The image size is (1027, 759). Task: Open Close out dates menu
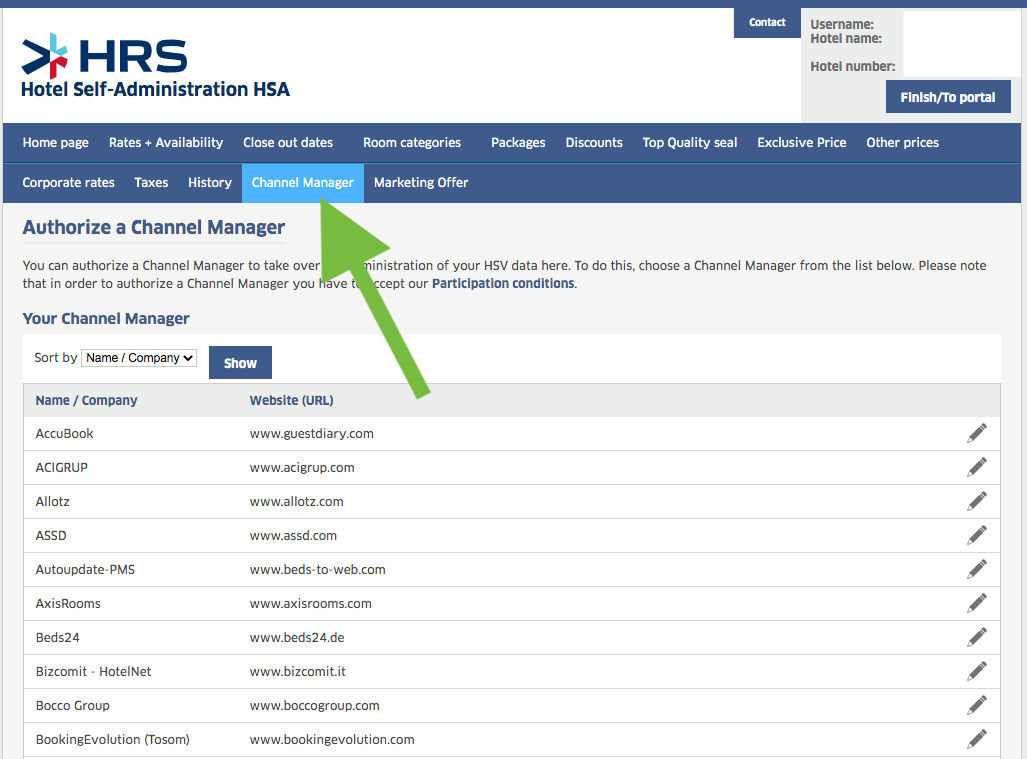click(x=288, y=143)
